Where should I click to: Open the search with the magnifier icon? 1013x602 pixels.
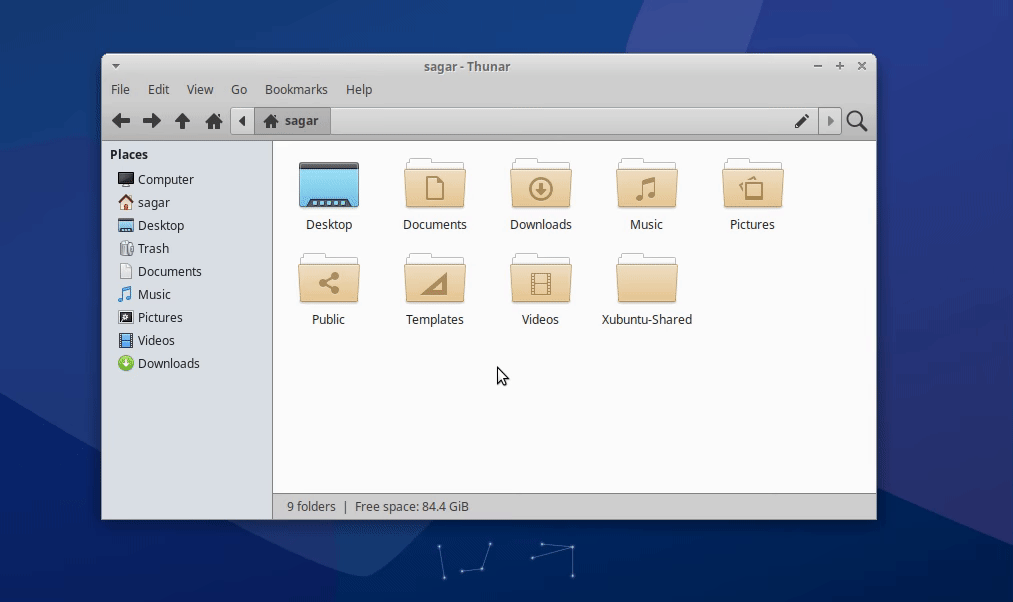point(856,120)
